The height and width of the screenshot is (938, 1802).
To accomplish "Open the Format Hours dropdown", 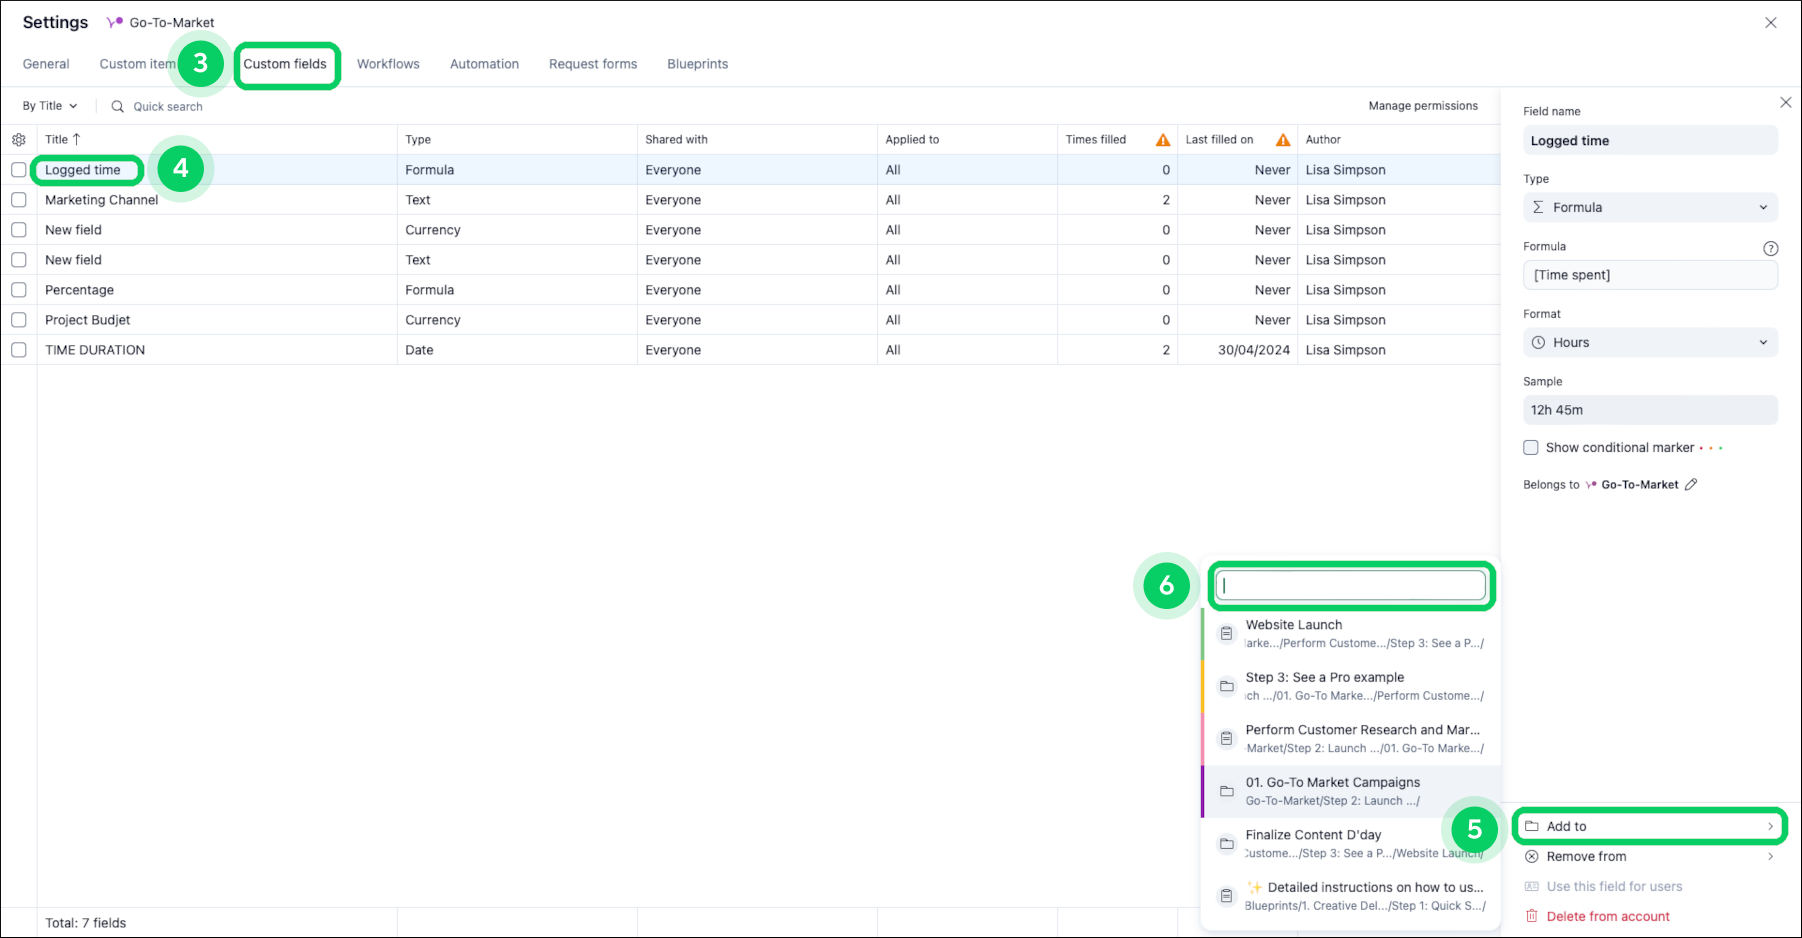I will point(1650,343).
